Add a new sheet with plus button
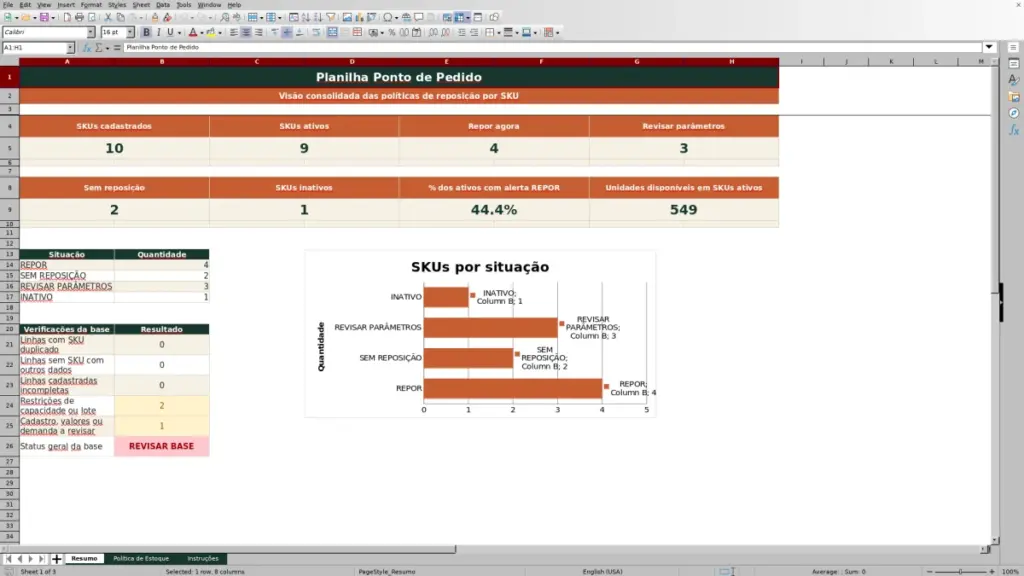Screen dimensions: 1024x576 point(56,559)
